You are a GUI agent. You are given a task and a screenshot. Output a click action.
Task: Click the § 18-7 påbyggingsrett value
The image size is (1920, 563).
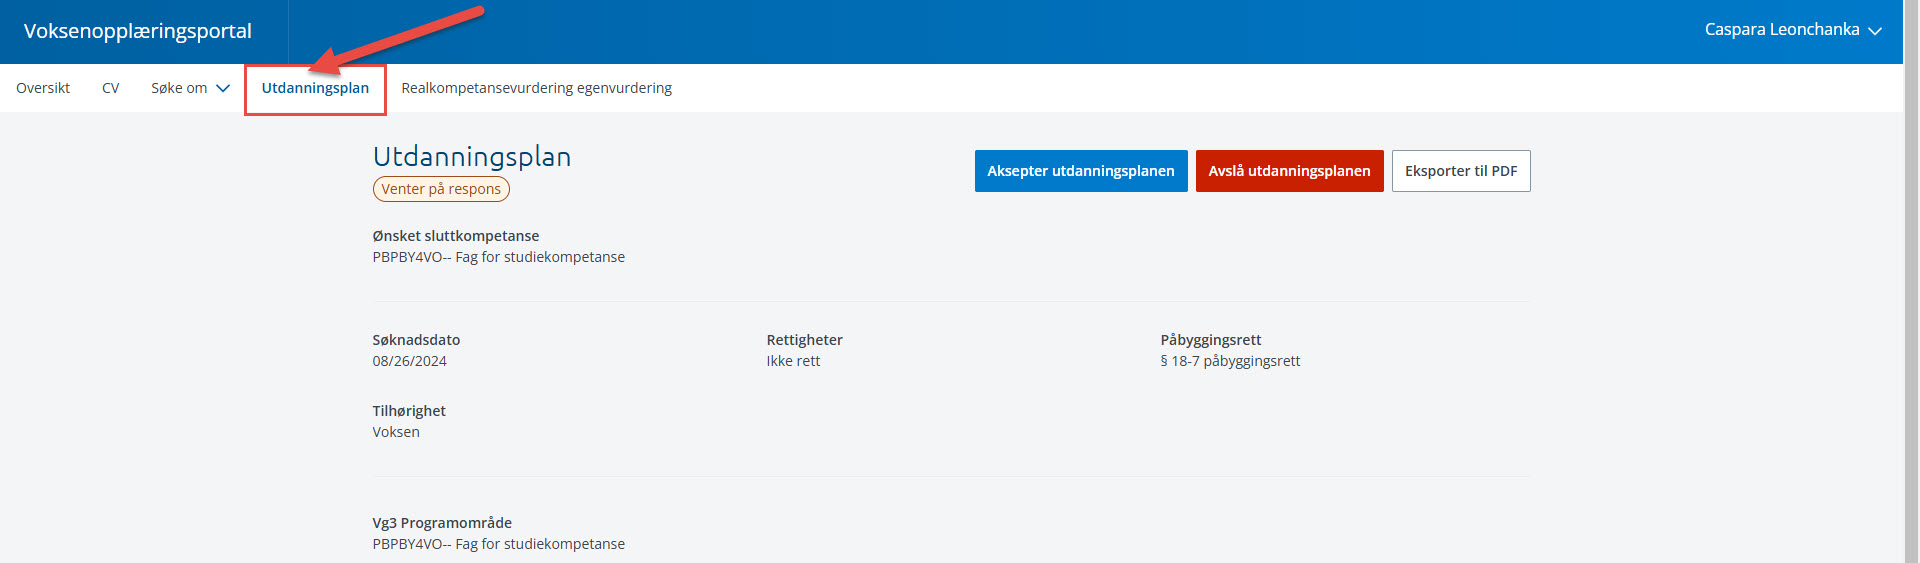(1230, 361)
